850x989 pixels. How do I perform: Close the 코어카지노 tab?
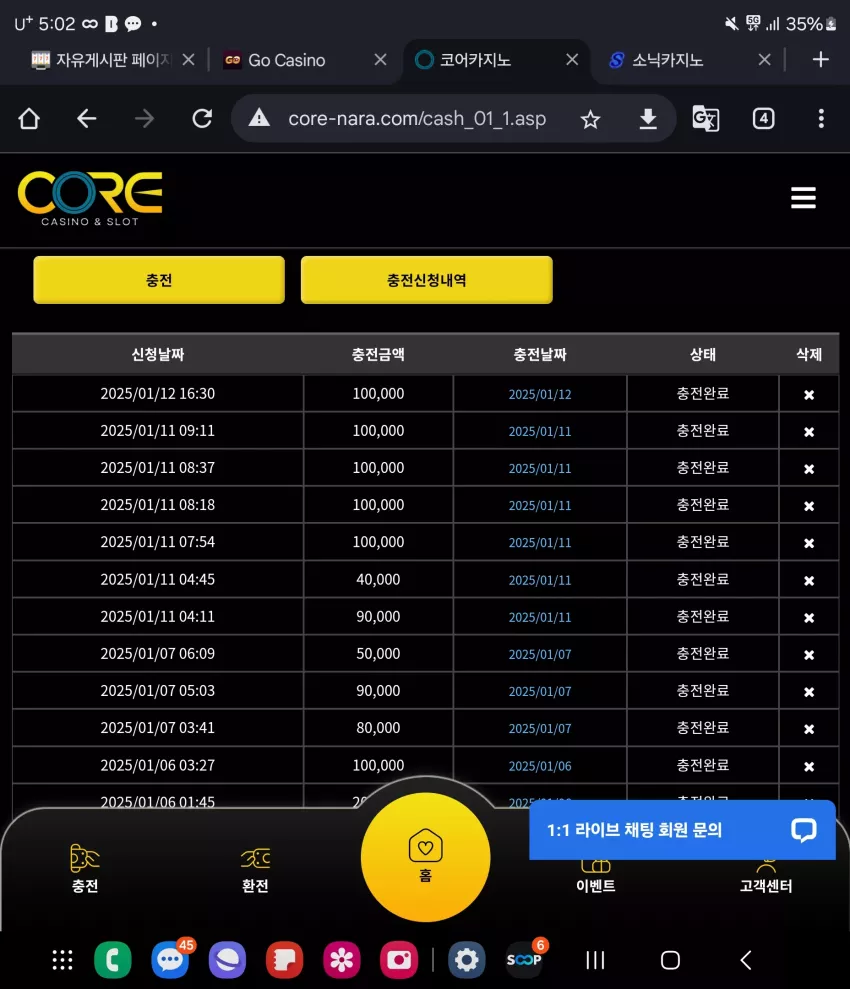click(x=572, y=60)
